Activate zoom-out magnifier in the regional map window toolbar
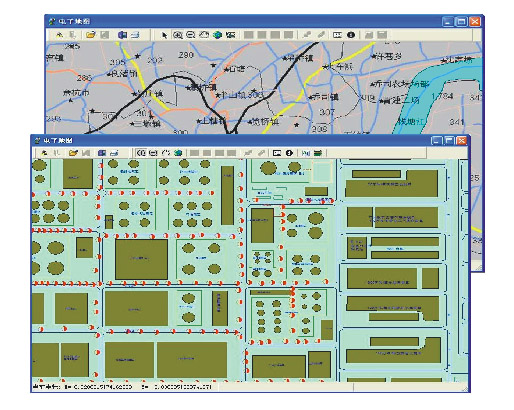This screenshot has width=514, height=410. (x=190, y=35)
